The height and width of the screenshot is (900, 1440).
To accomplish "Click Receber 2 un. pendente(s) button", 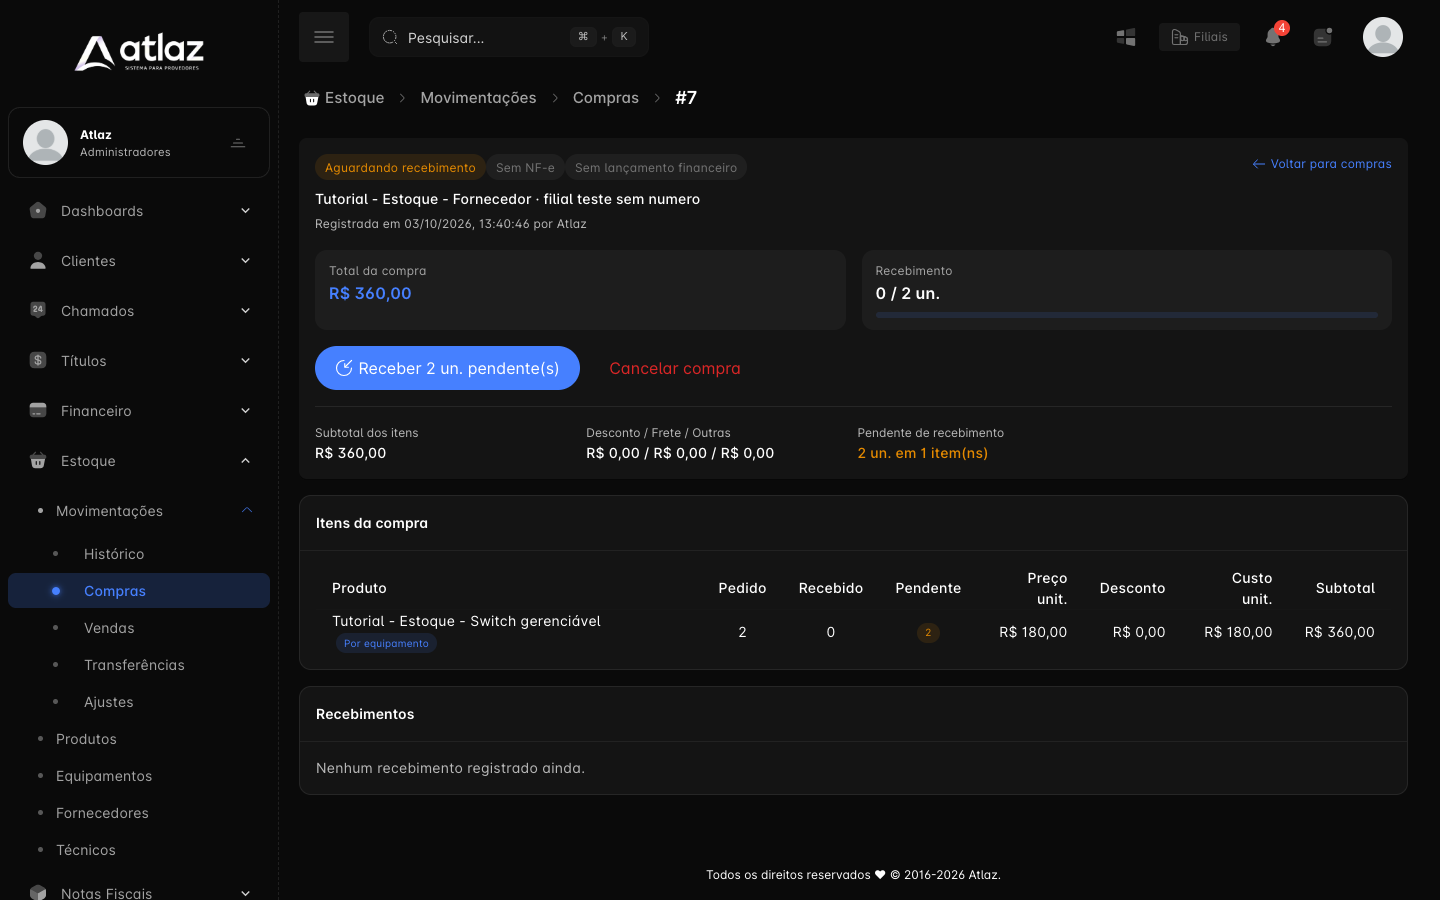I will click(447, 368).
